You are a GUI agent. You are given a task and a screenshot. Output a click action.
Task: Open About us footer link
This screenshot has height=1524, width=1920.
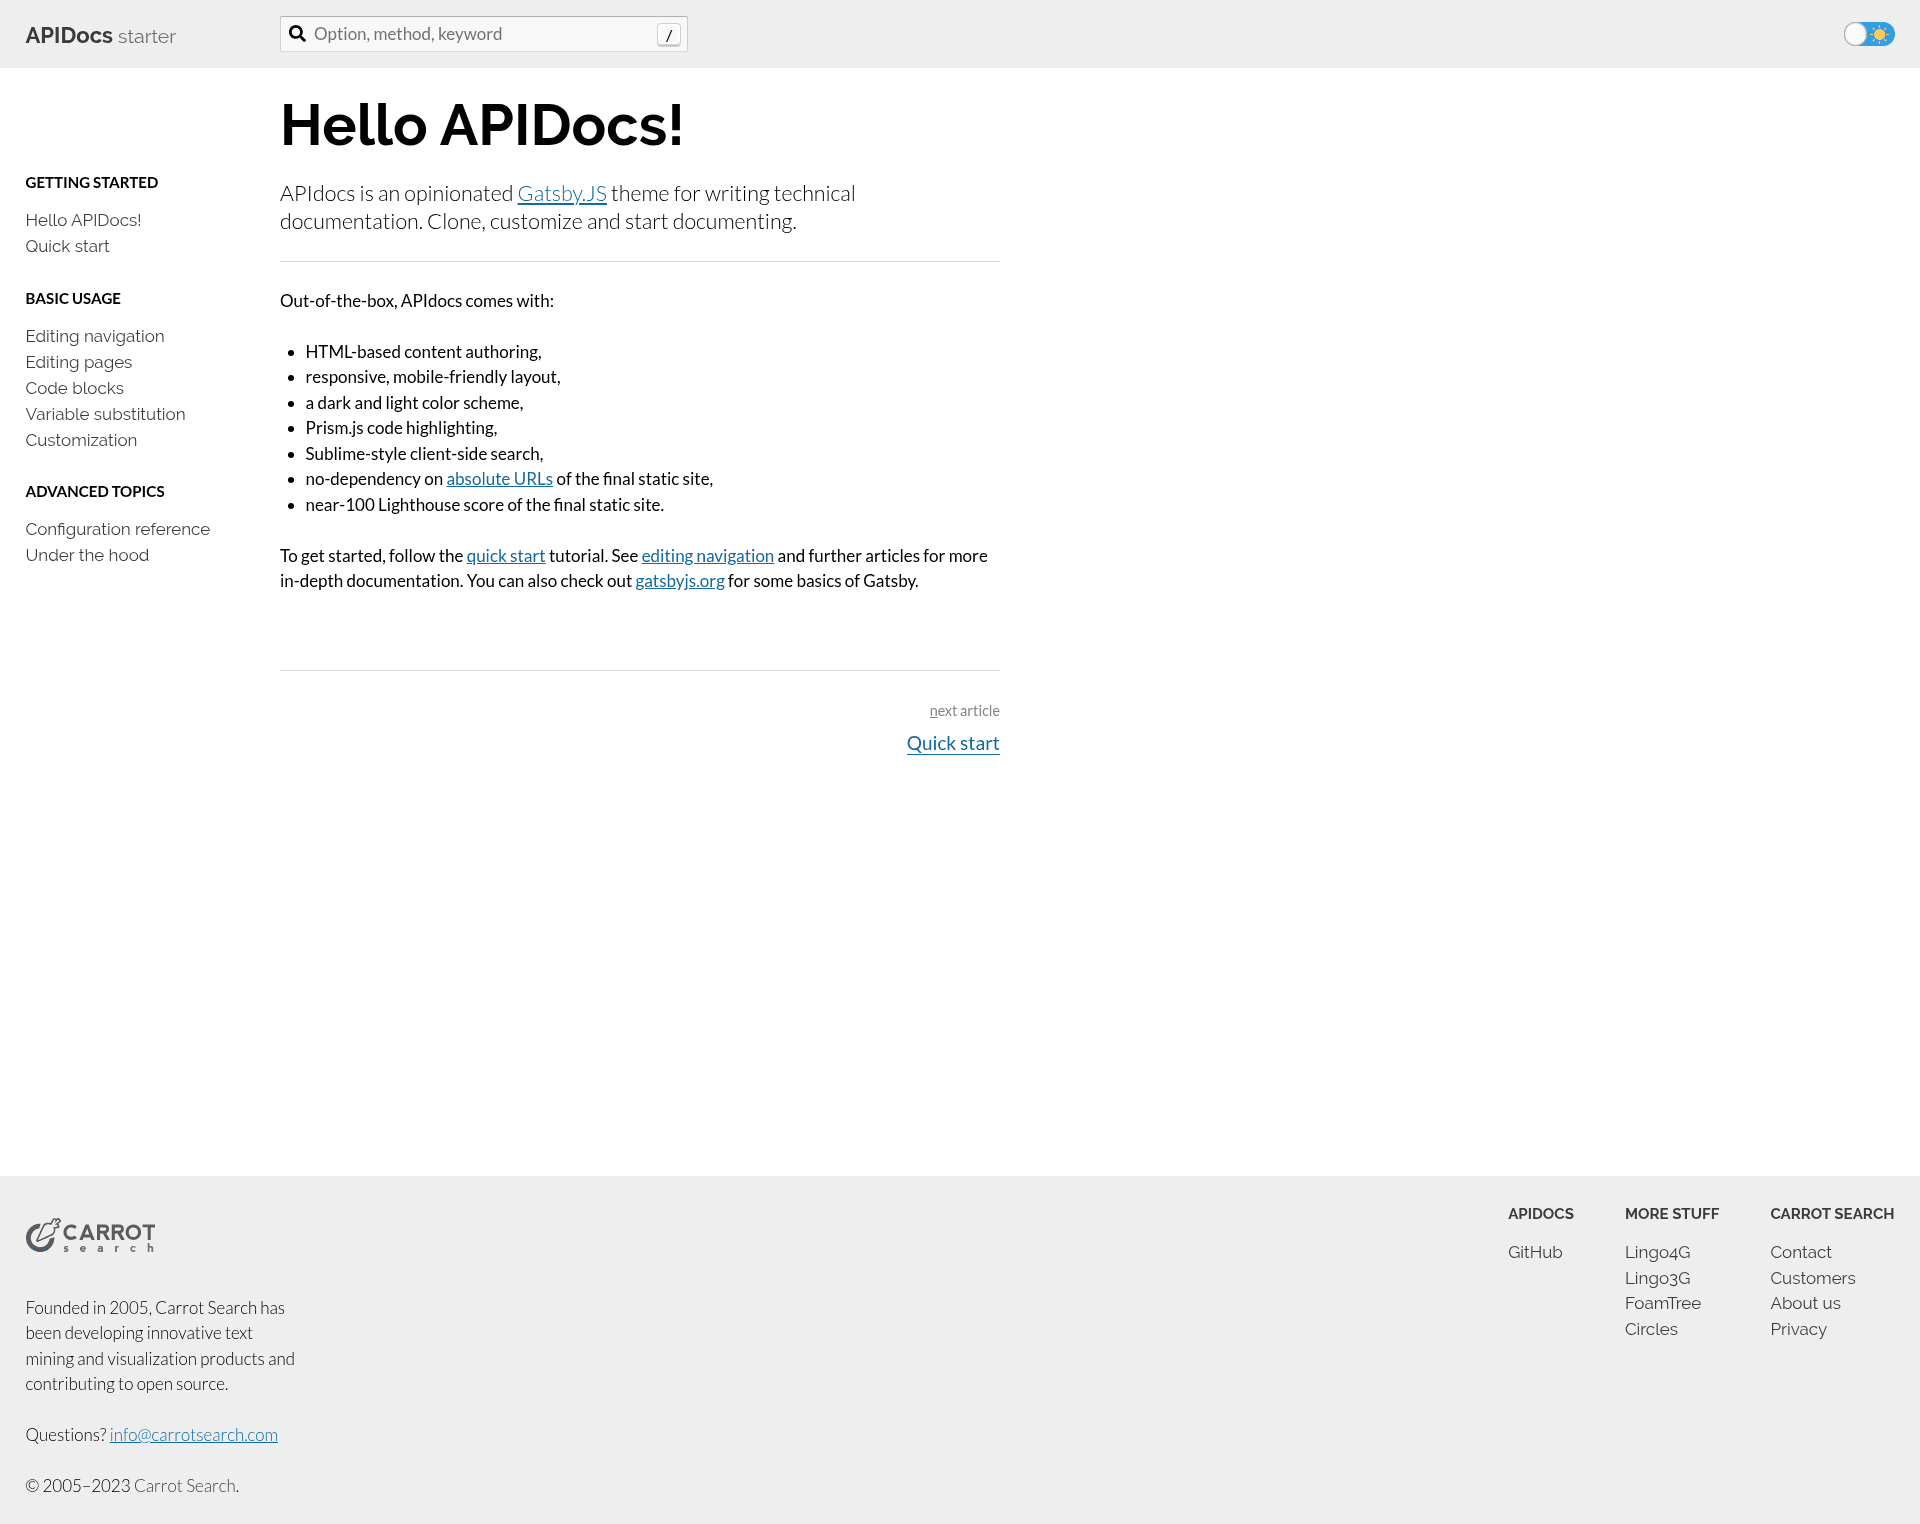click(1805, 1303)
